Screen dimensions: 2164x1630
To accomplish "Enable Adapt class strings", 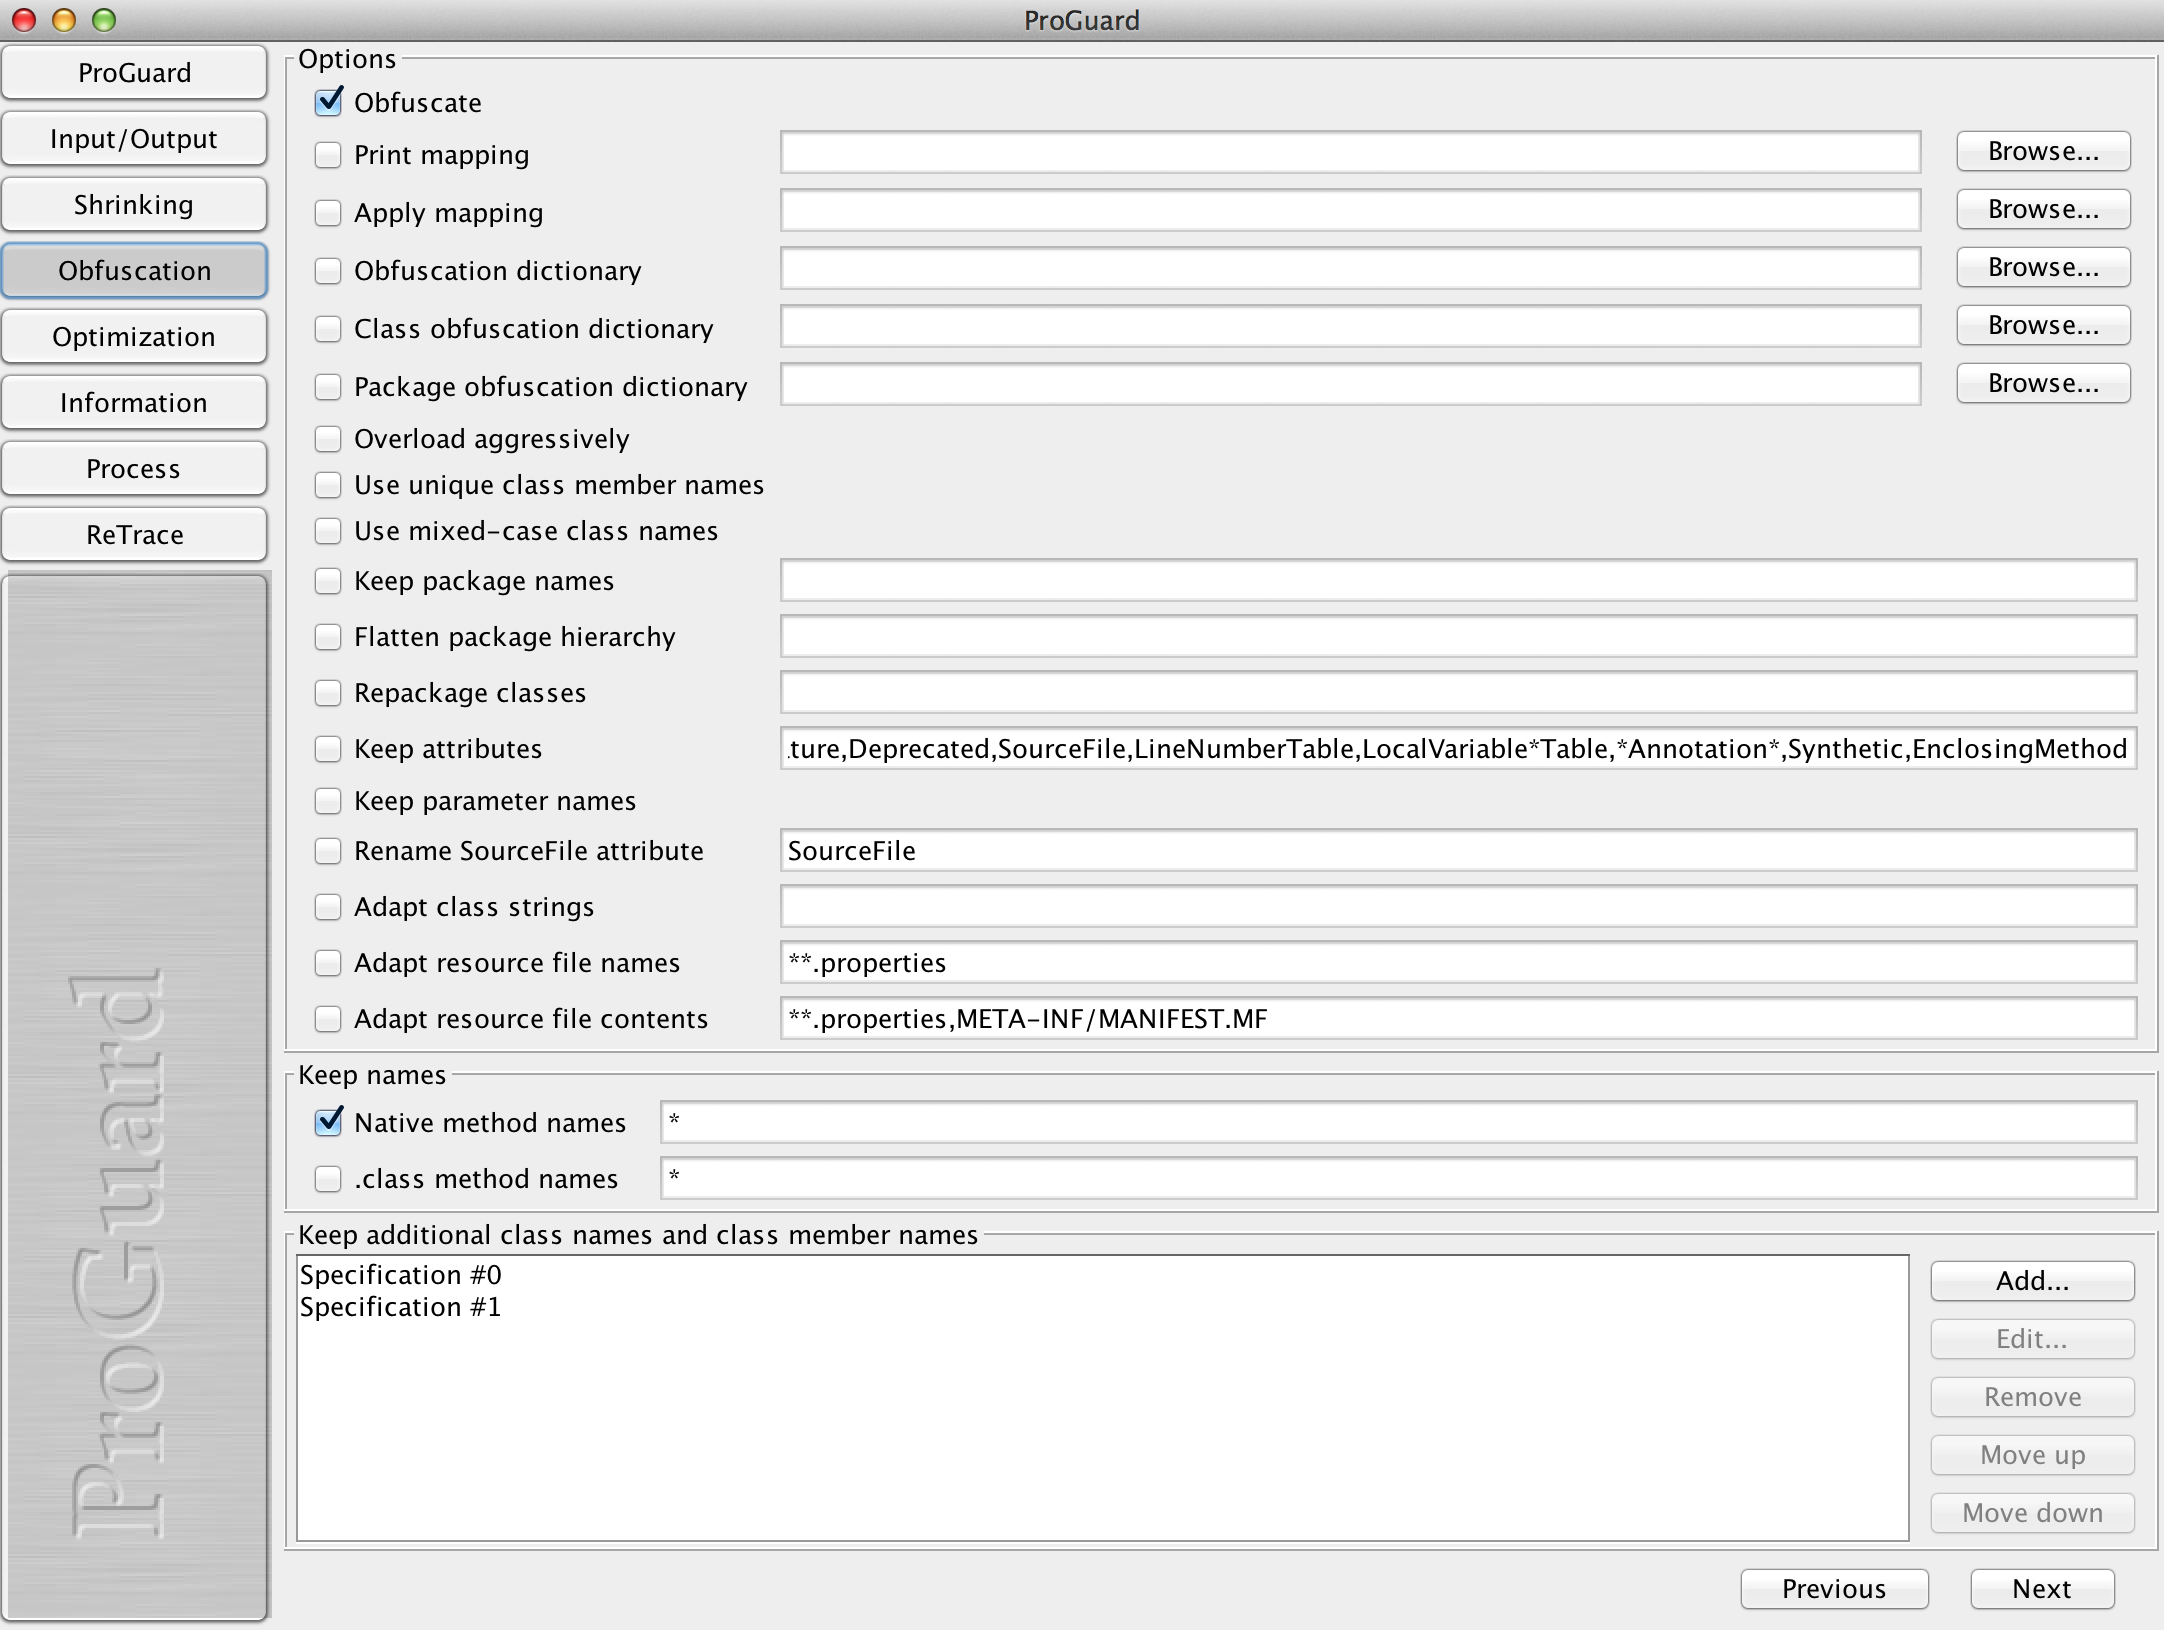I will click(x=328, y=907).
